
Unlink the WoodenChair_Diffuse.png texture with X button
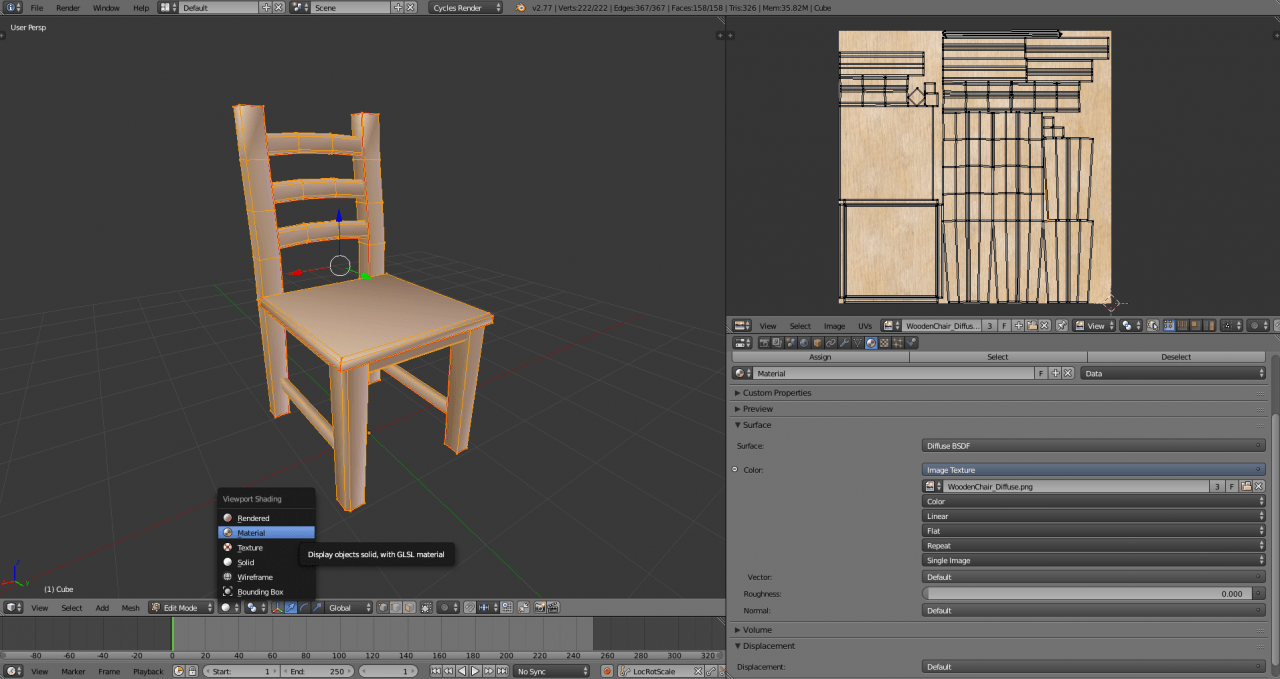(x=1259, y=486)
